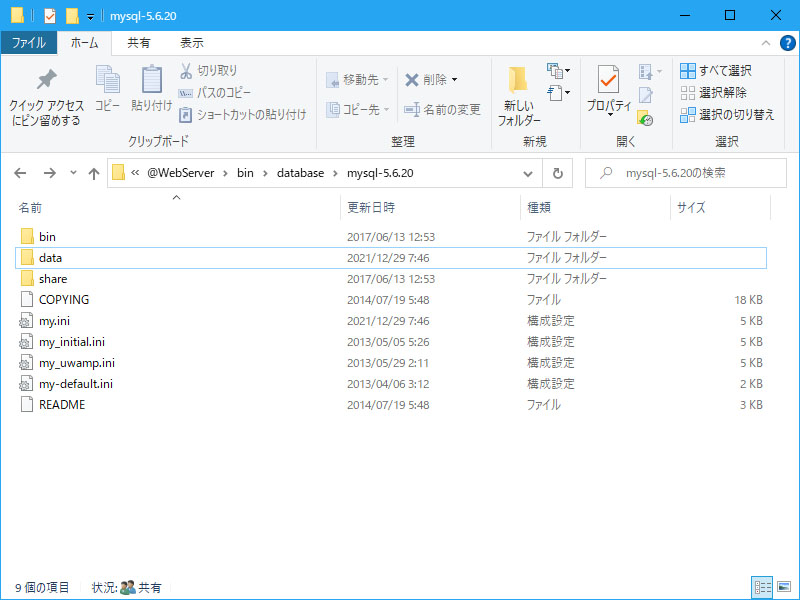
Task: Click the History icon in the Open group
Action: pyautogui.click(x=645, y=118)
